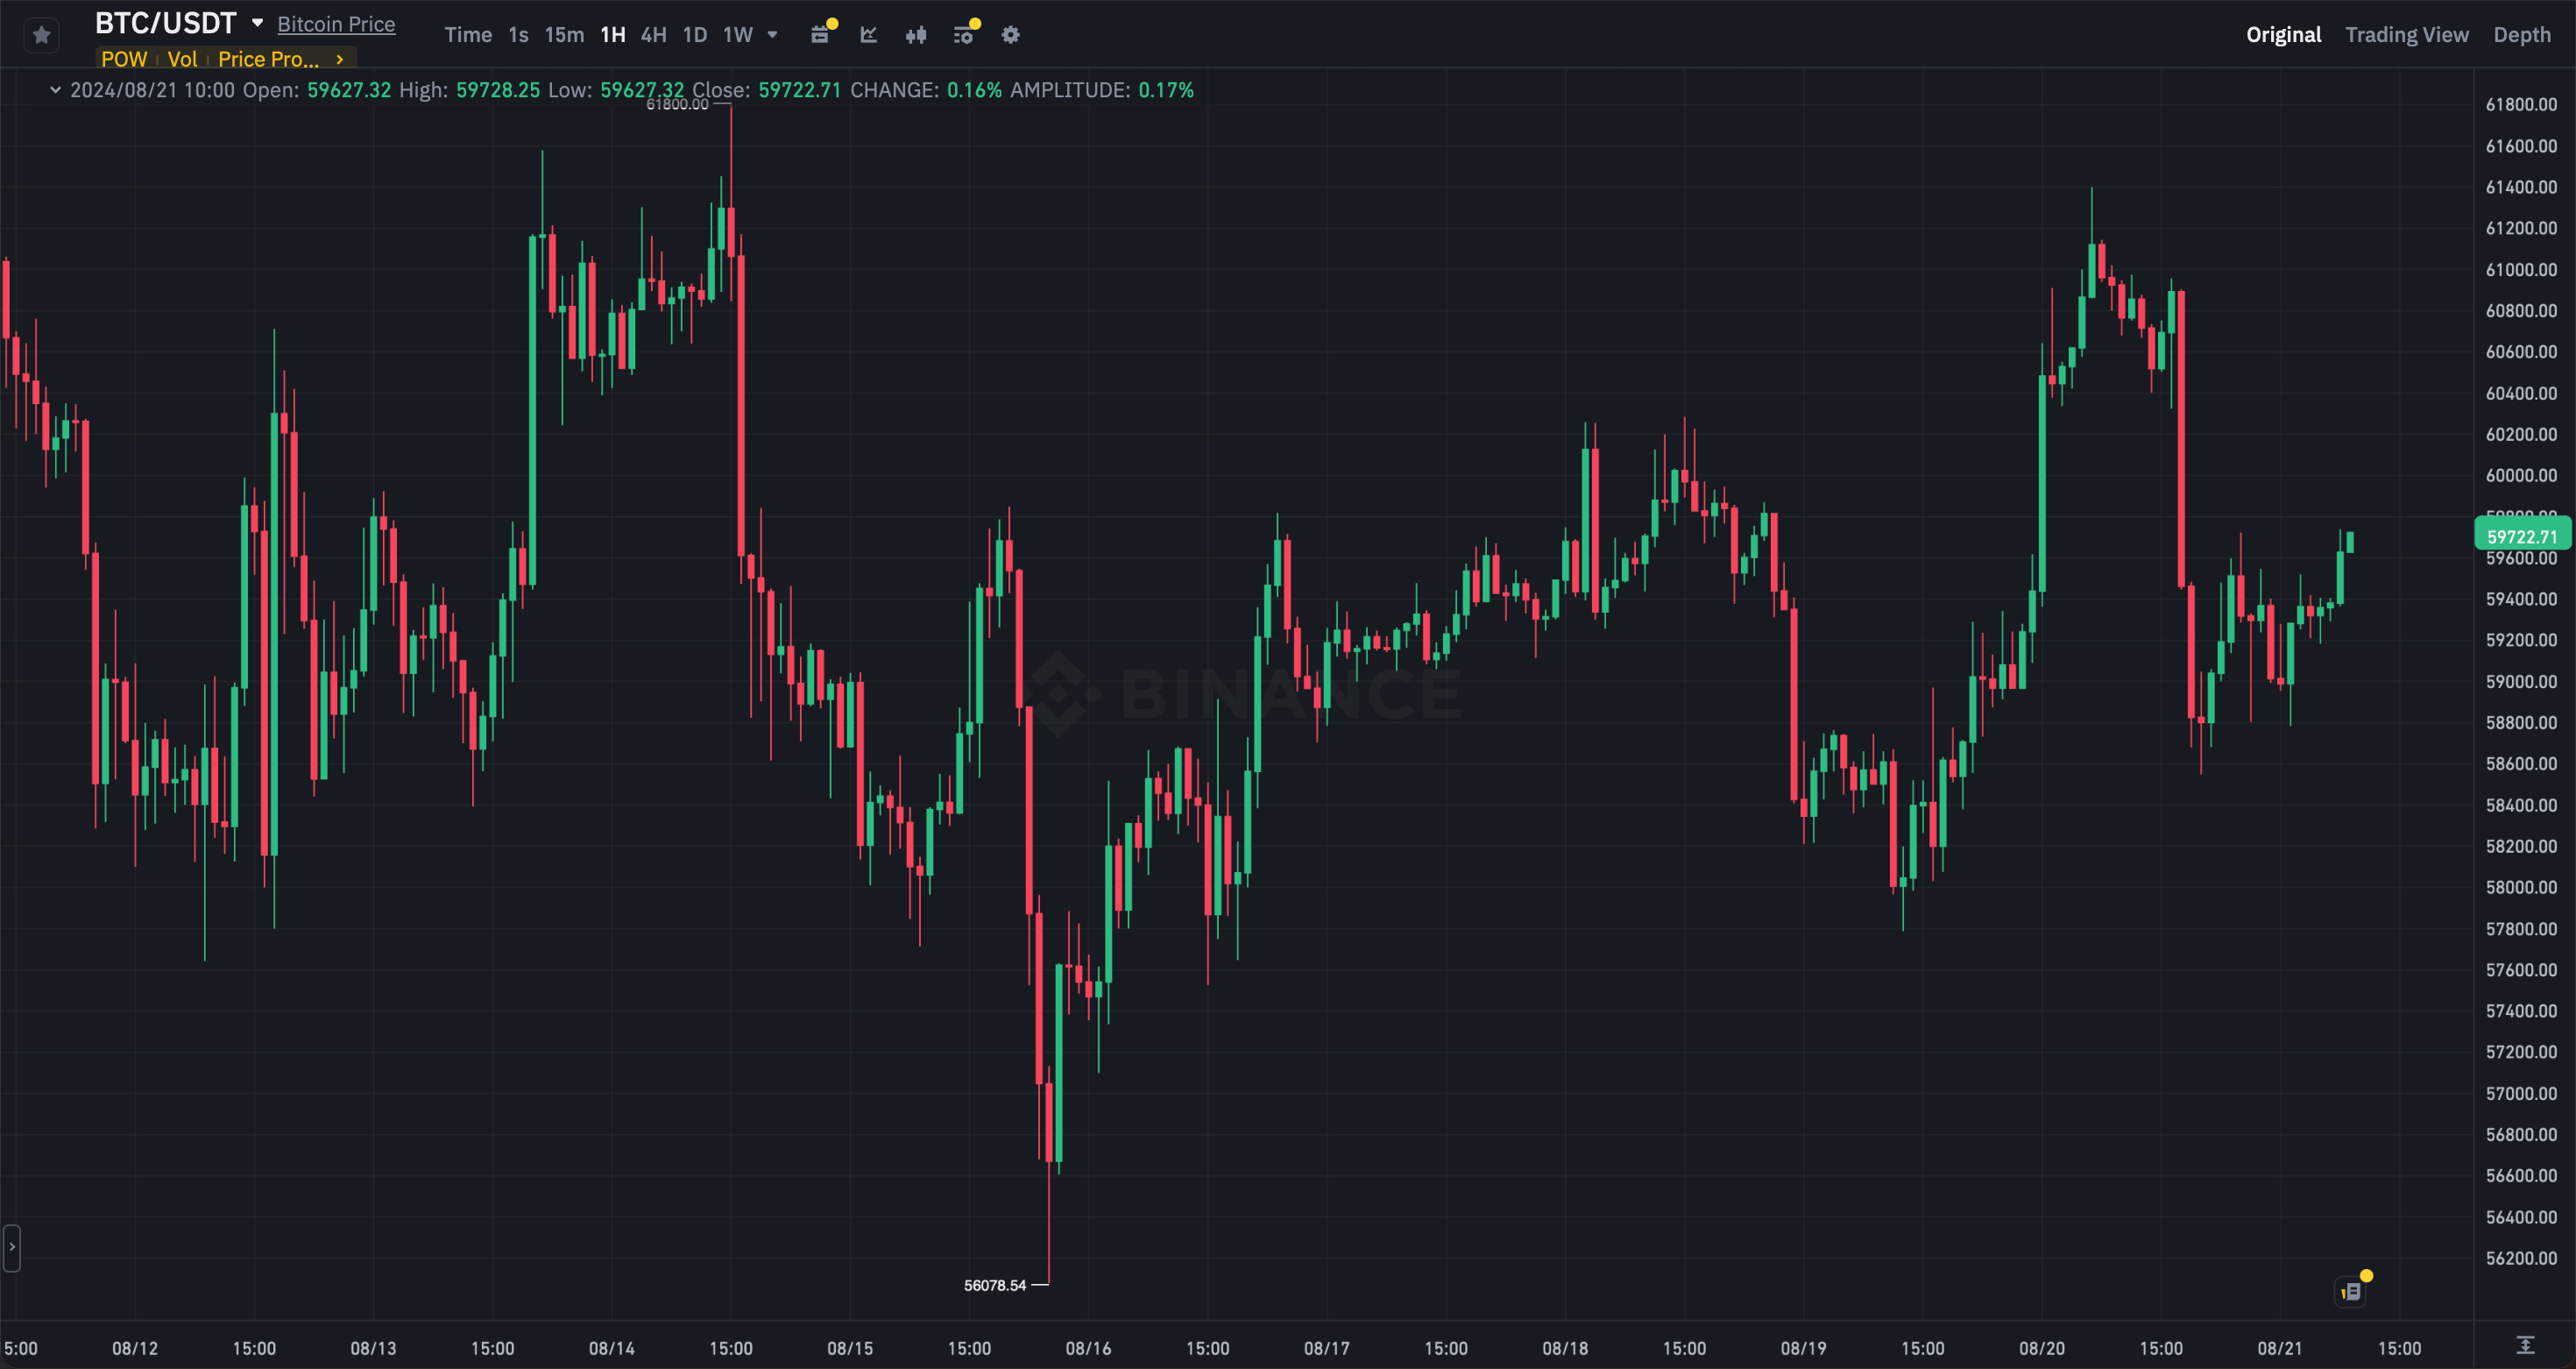Open the display options sliders icon
2576x1369 pixels.
coord(963,34)
